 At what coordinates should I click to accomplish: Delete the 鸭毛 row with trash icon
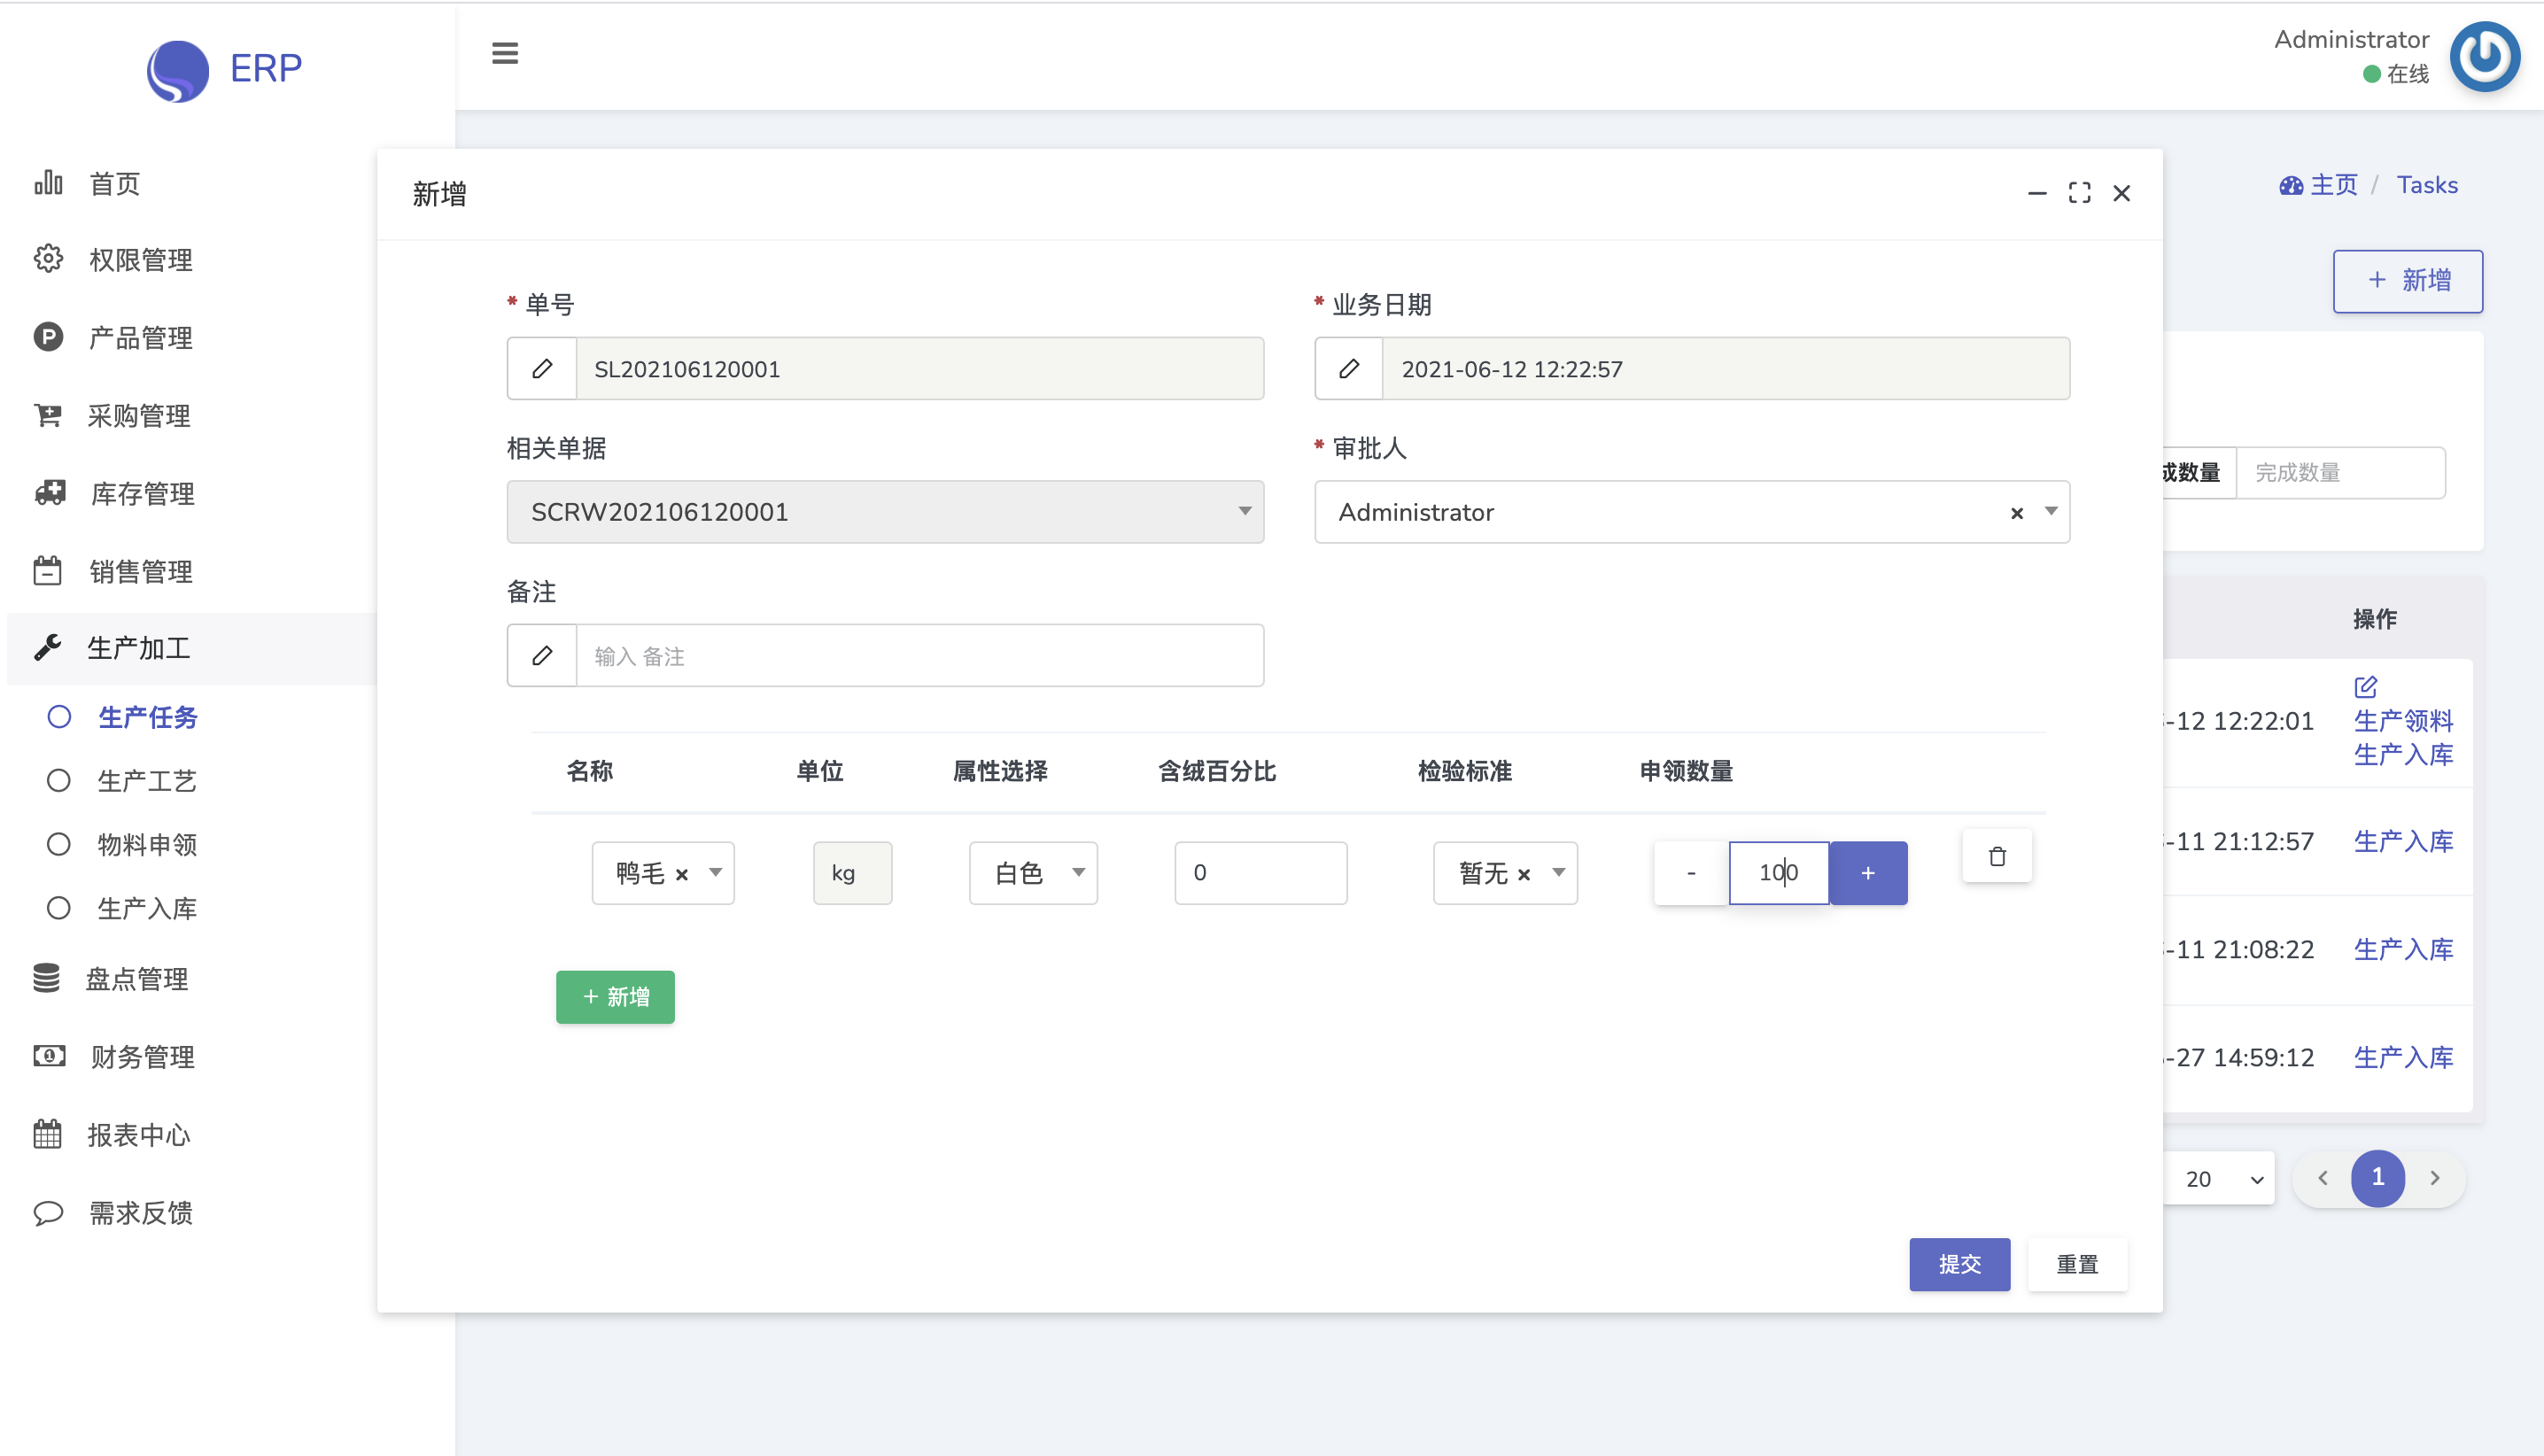tap(1997, 856)
